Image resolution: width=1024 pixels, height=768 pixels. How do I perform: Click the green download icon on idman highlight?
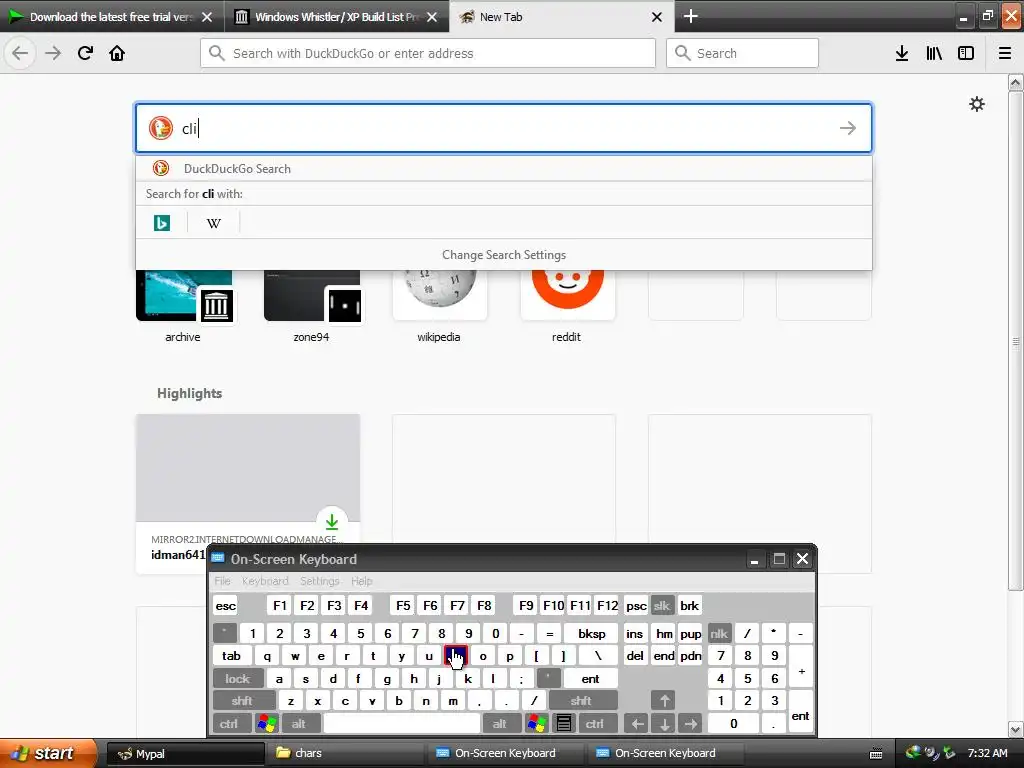(332, 521)
